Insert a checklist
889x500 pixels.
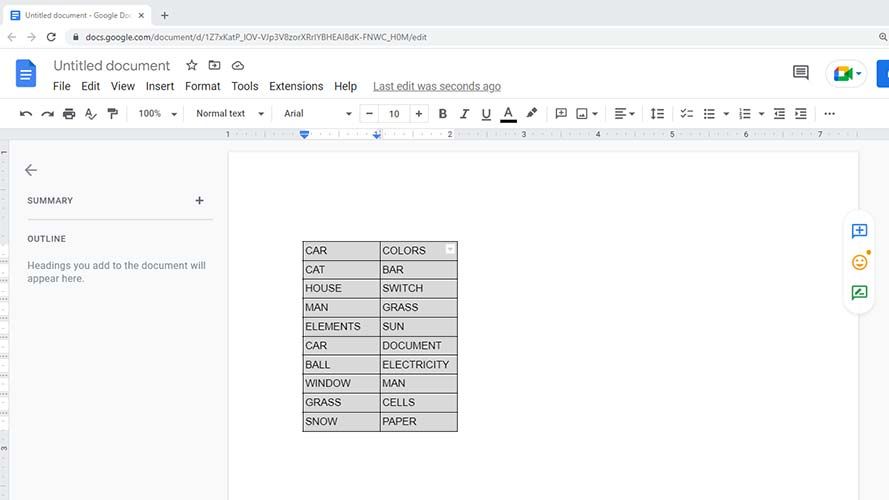pyautogui.click(x=687, y=114)
